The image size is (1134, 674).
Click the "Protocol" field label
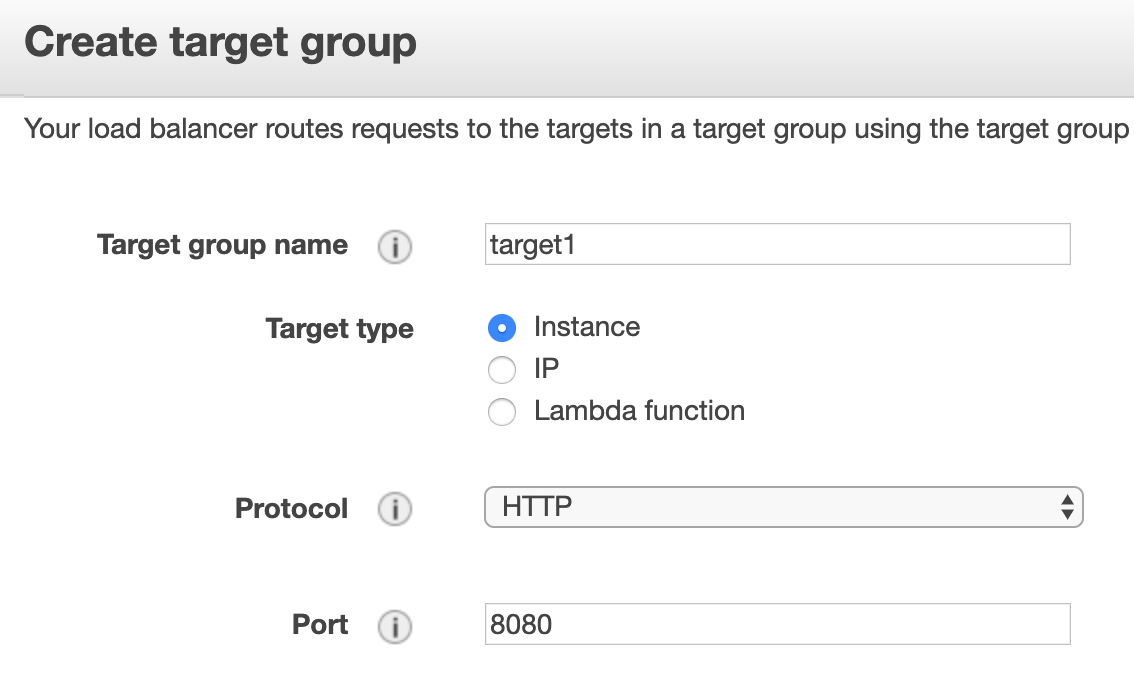point(291,508)
